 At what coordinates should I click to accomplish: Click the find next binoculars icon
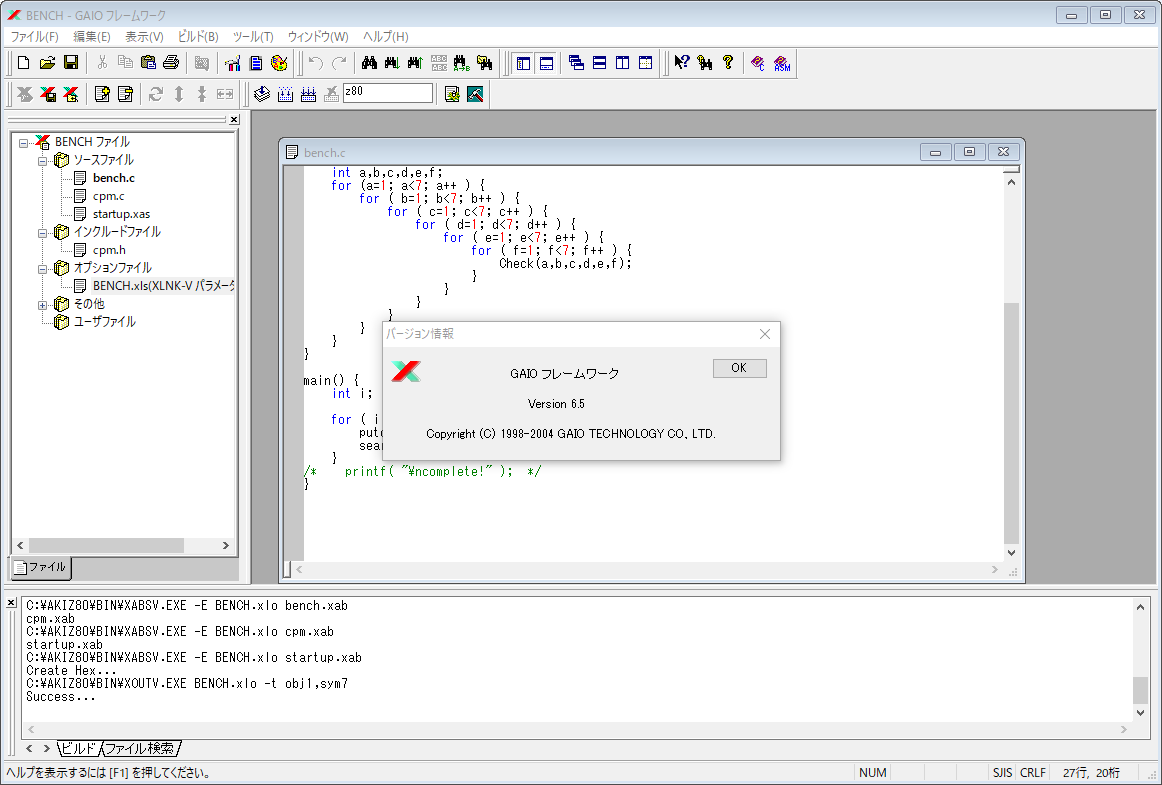tap(392, 63)
